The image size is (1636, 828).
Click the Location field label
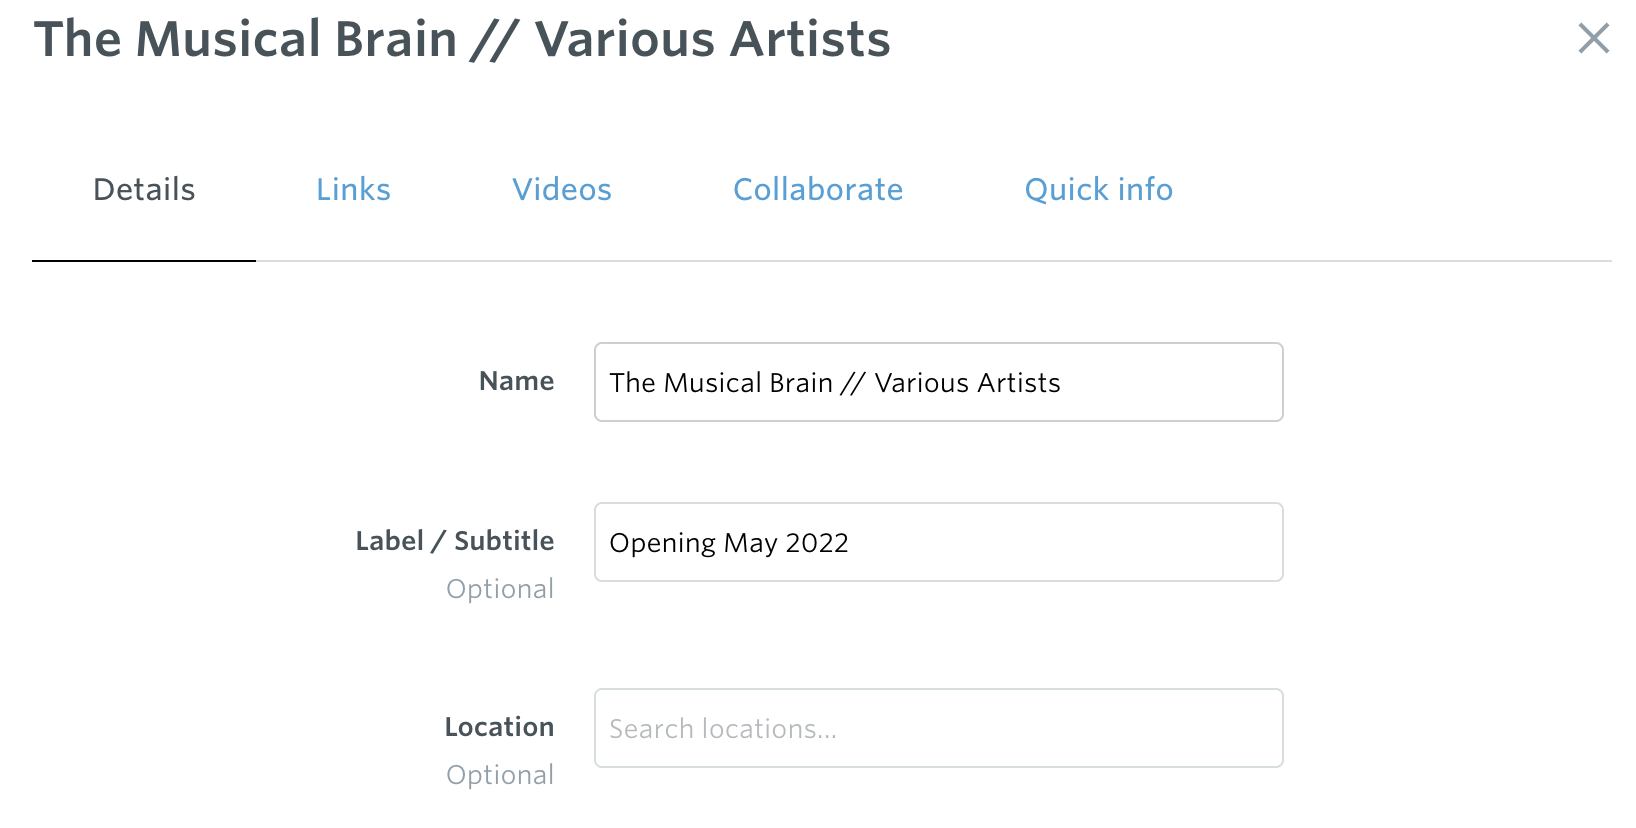[499, 727]
